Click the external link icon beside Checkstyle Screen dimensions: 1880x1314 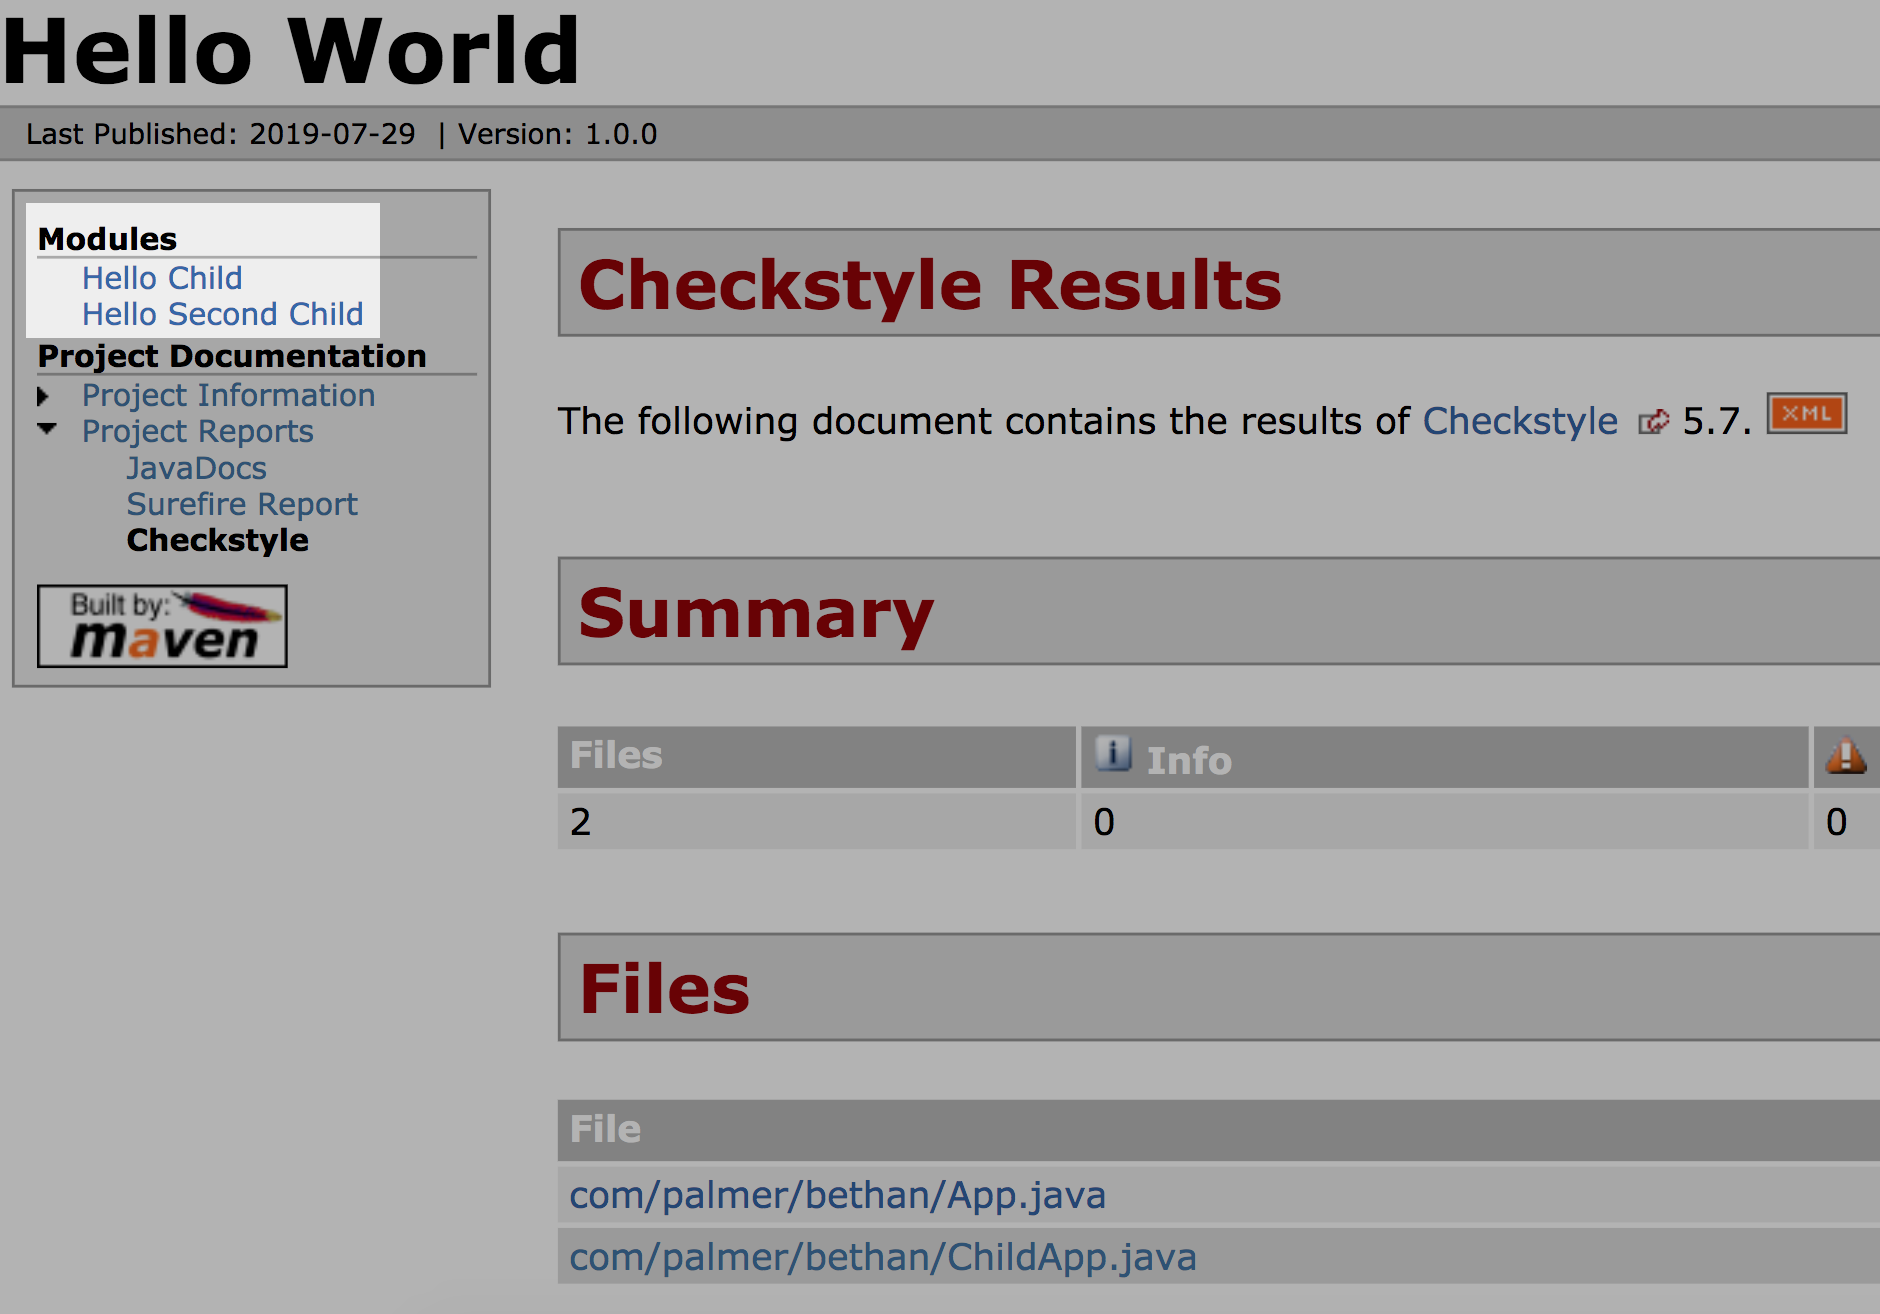pyautogui.click(x=1653, y=422)
